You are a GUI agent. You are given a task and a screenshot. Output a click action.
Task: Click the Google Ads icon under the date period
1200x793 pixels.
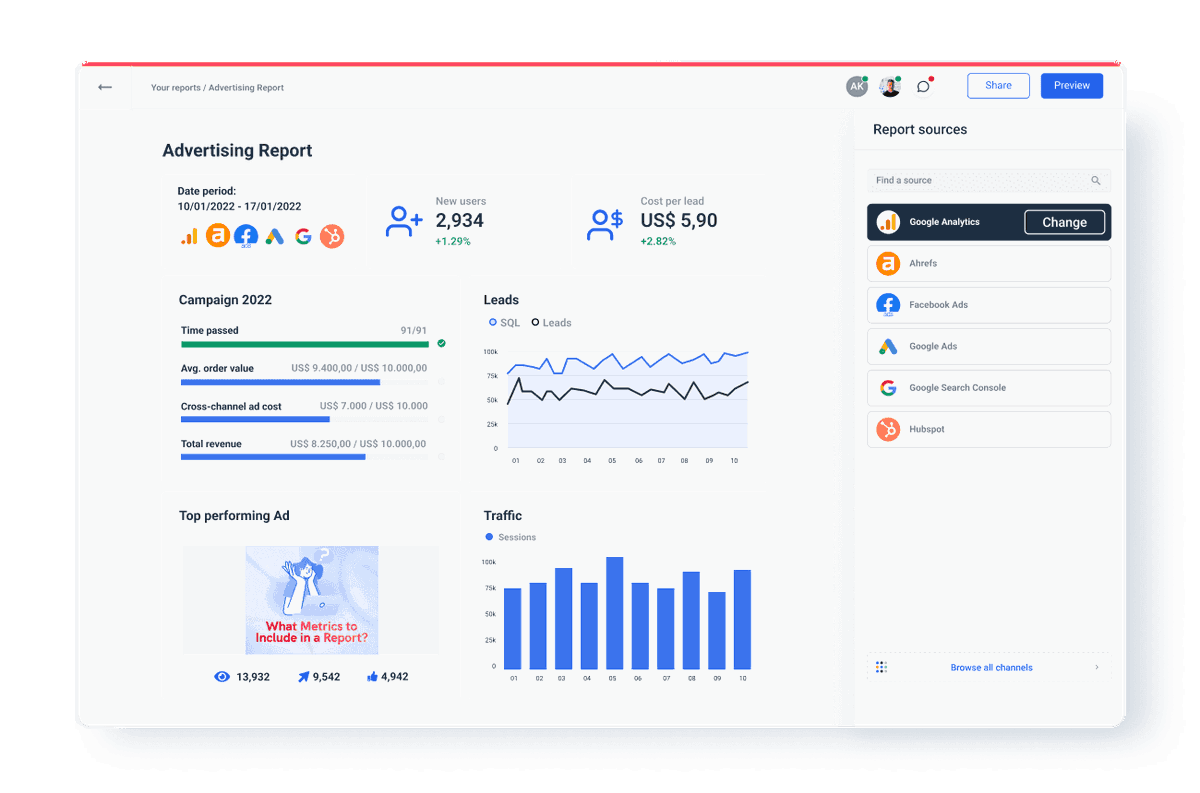coord(275,236)
